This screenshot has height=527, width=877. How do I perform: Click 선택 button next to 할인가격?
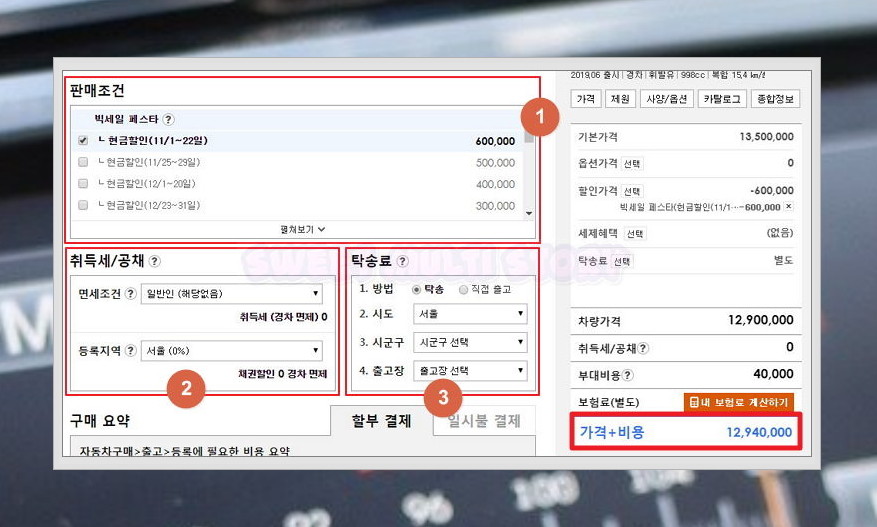pyautogui.click(x=632, y=191)
